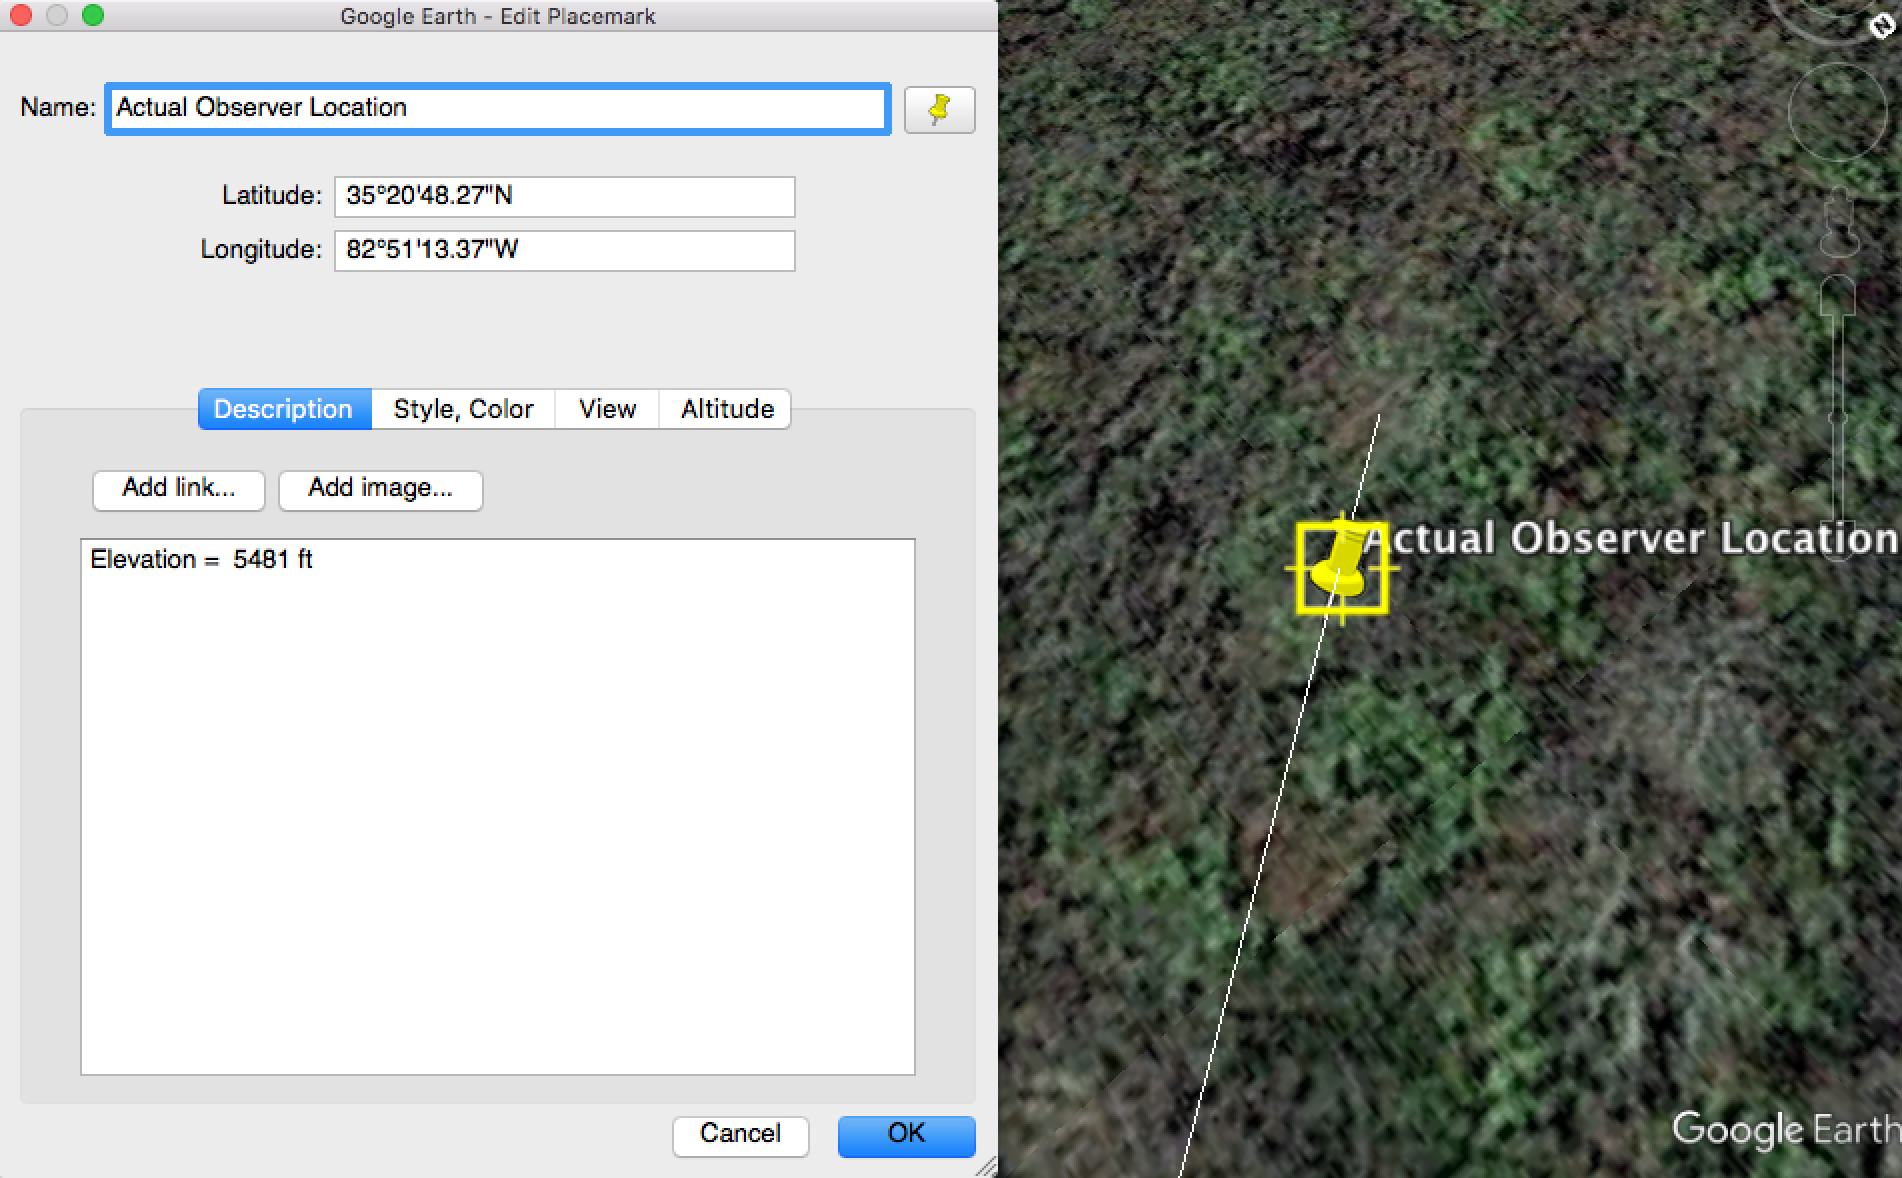Screen dimensions: 1902x1178
Task: Click into the Longitude field
Action: point(565,250)
